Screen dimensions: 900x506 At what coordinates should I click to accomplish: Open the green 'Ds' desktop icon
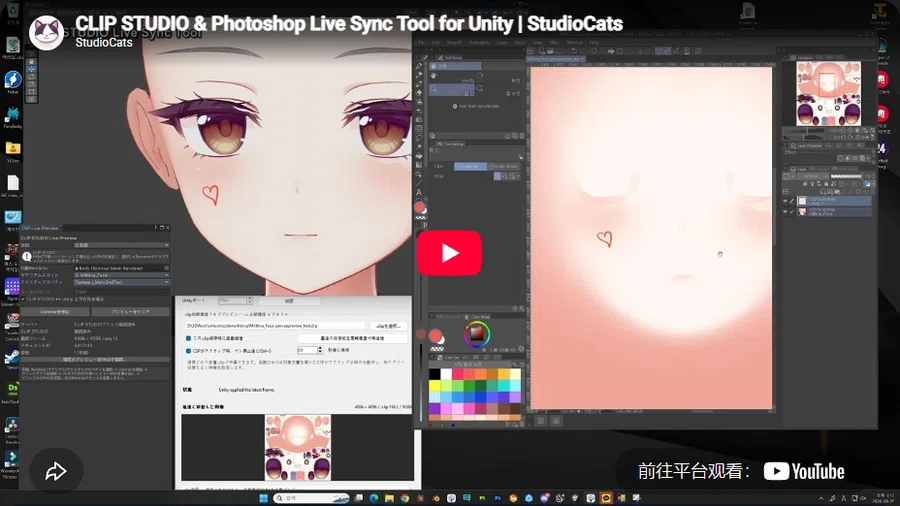[12, 390]
